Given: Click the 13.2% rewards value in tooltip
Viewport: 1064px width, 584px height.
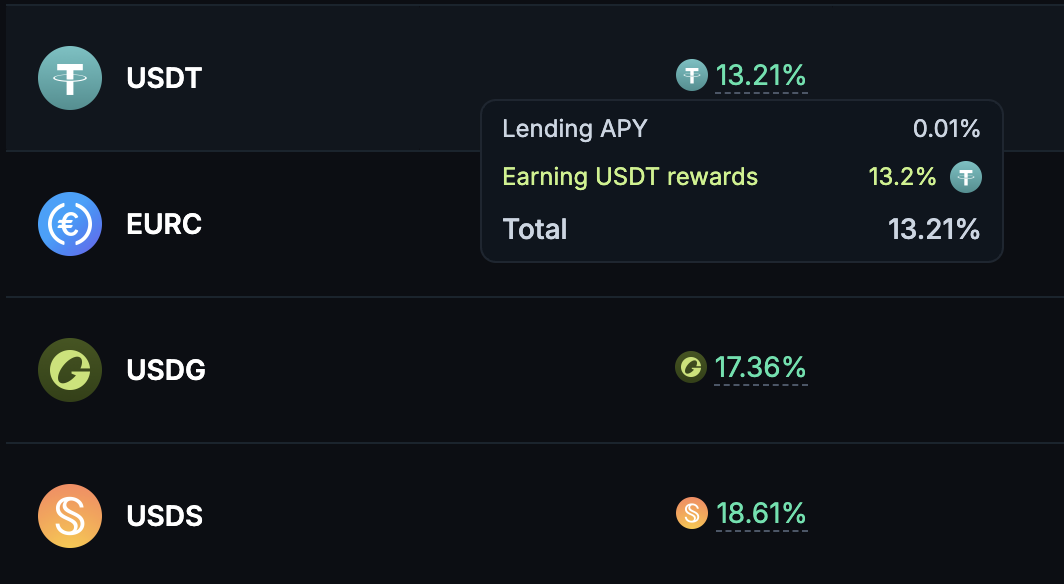Looking at the screenshot, I should click(x=902, y=178).
